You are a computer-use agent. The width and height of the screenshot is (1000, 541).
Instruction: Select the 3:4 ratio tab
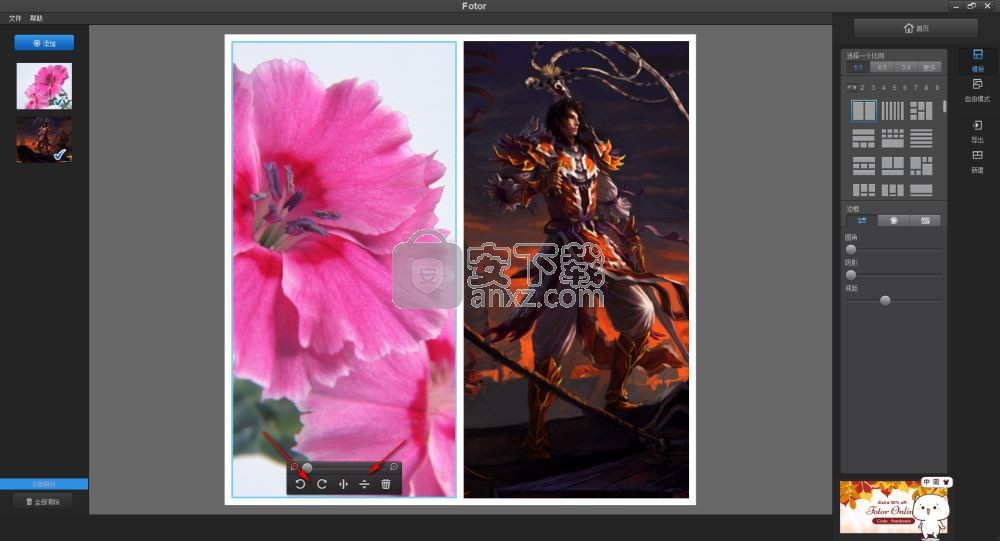coord(905,68)
